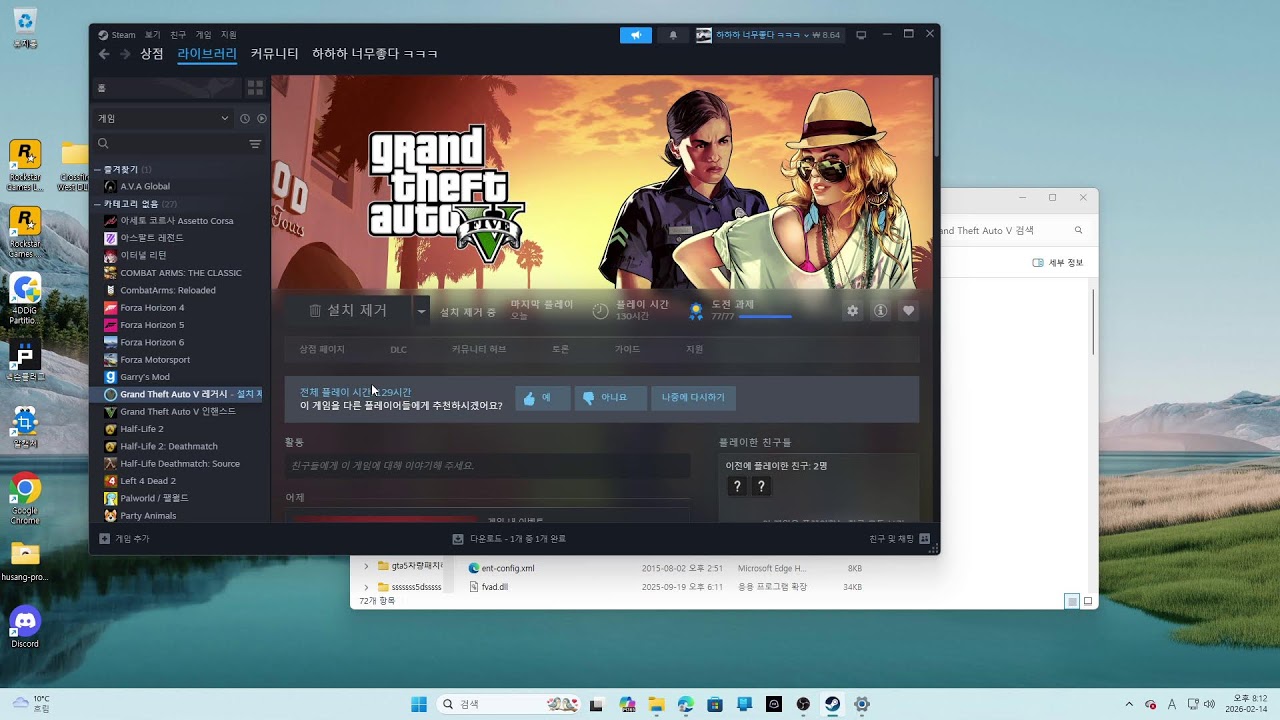
Task: Toggle the 세부 정보 details pane in Explorer
Action: [1058, 263]
